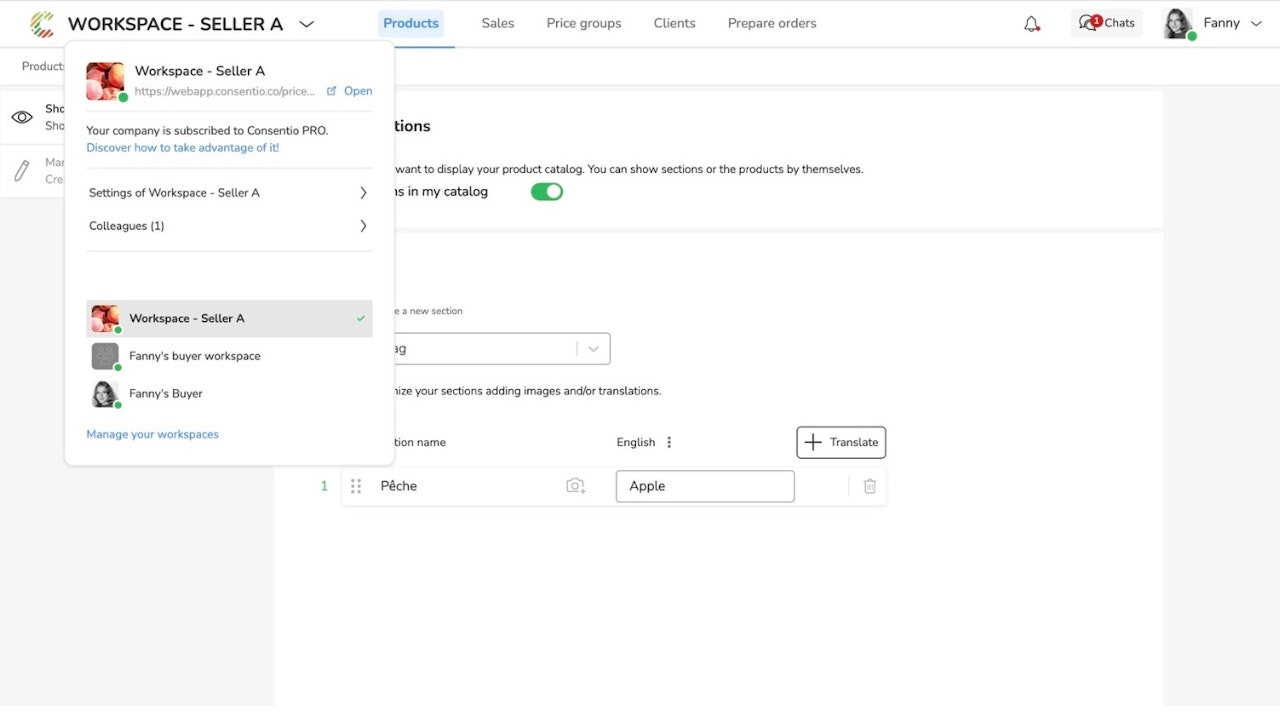Expand Settings of Workspace - Seller A
1280x716 pixels.
pyautogui.click(x=228, y=193)
